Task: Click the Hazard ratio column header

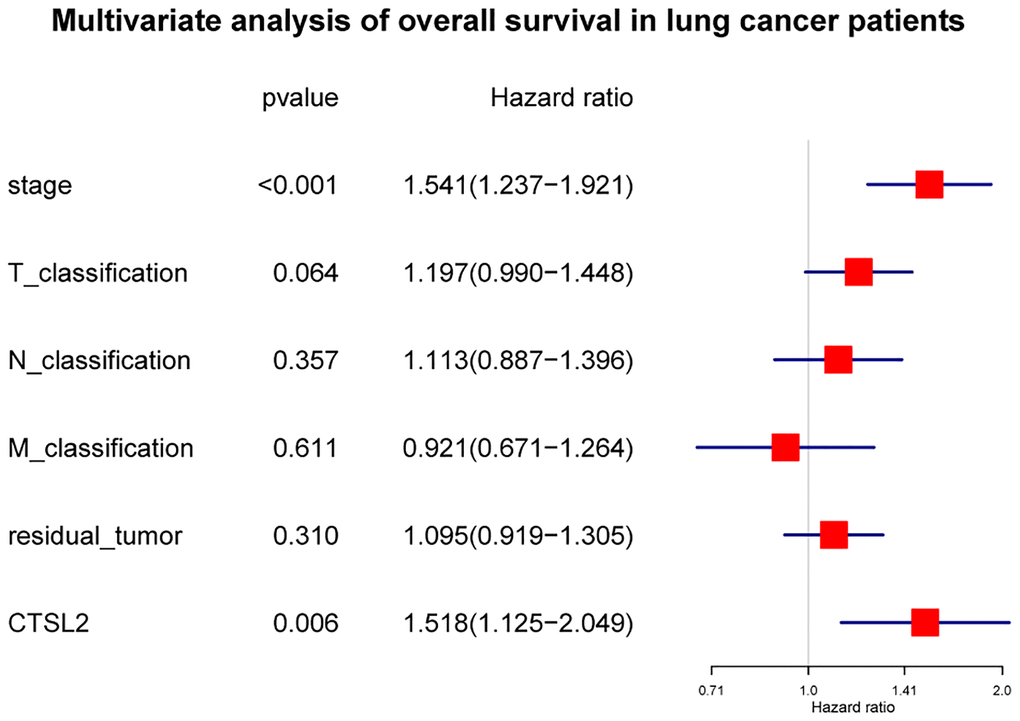Action: [x=562, y=98]
